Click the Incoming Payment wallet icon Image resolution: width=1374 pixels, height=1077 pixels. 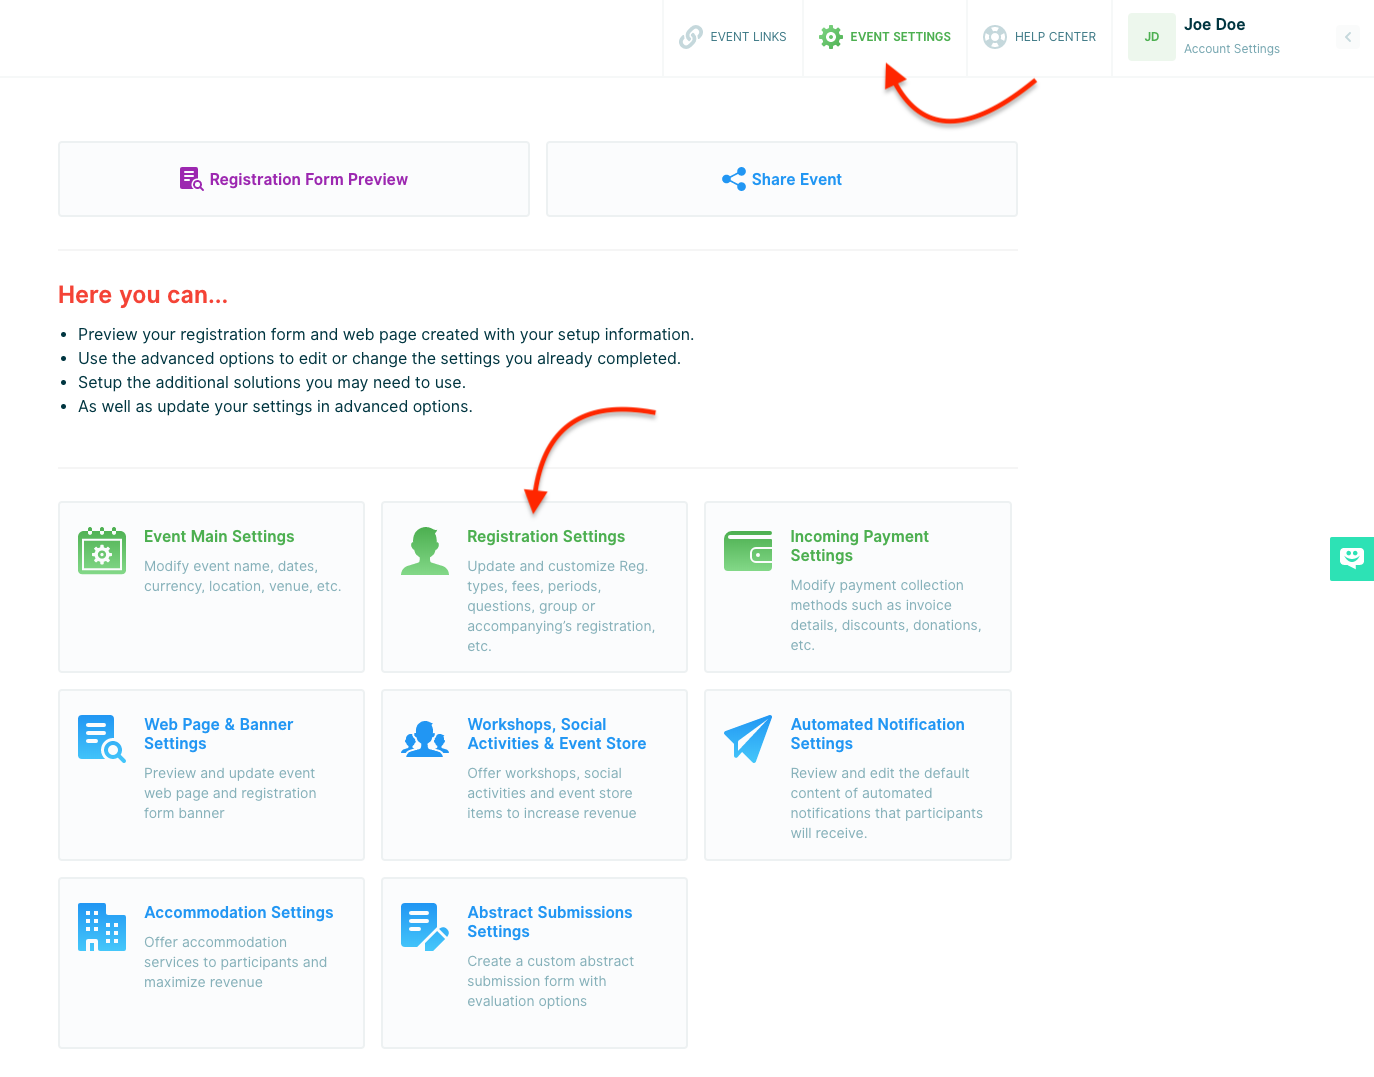click(748, 551)
